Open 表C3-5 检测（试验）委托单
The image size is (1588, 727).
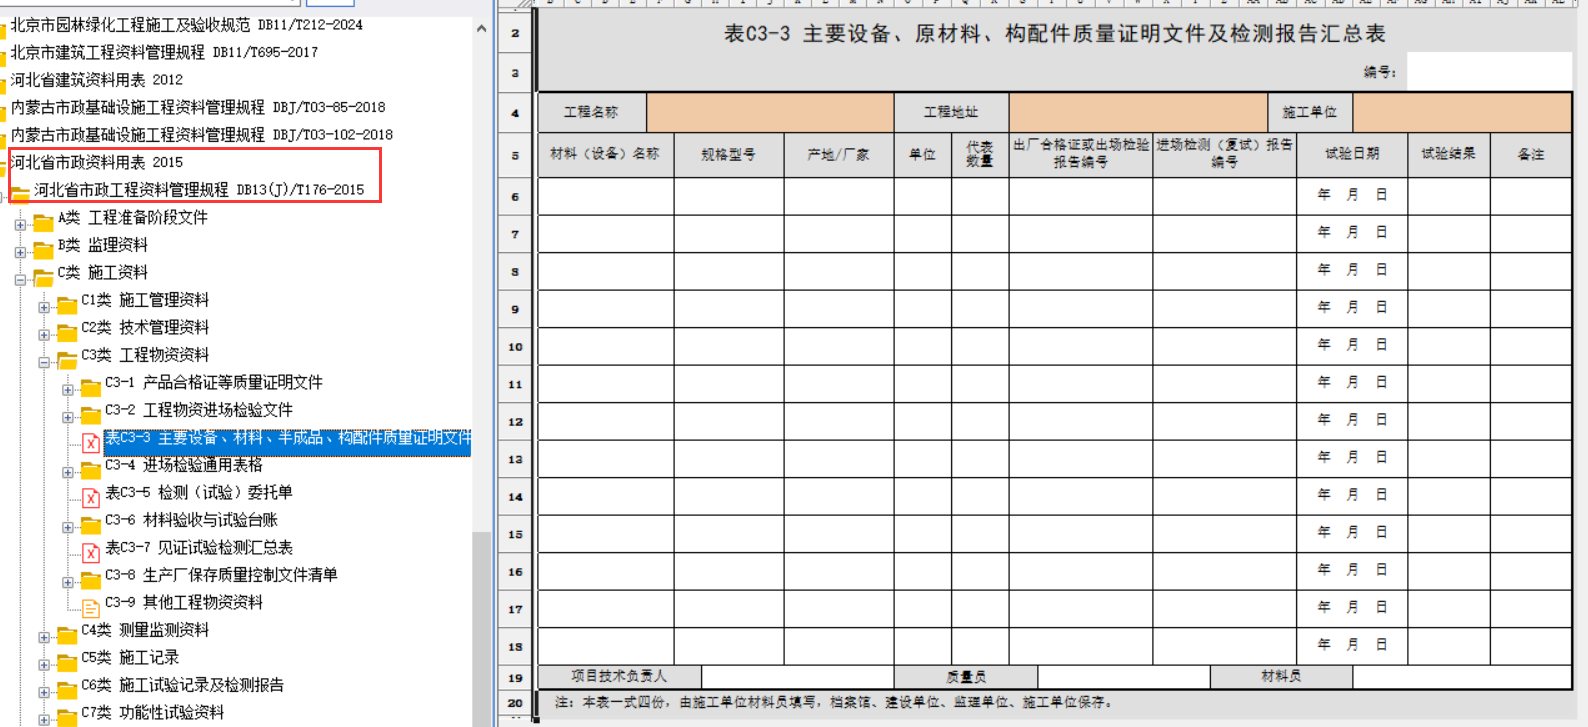199,493
